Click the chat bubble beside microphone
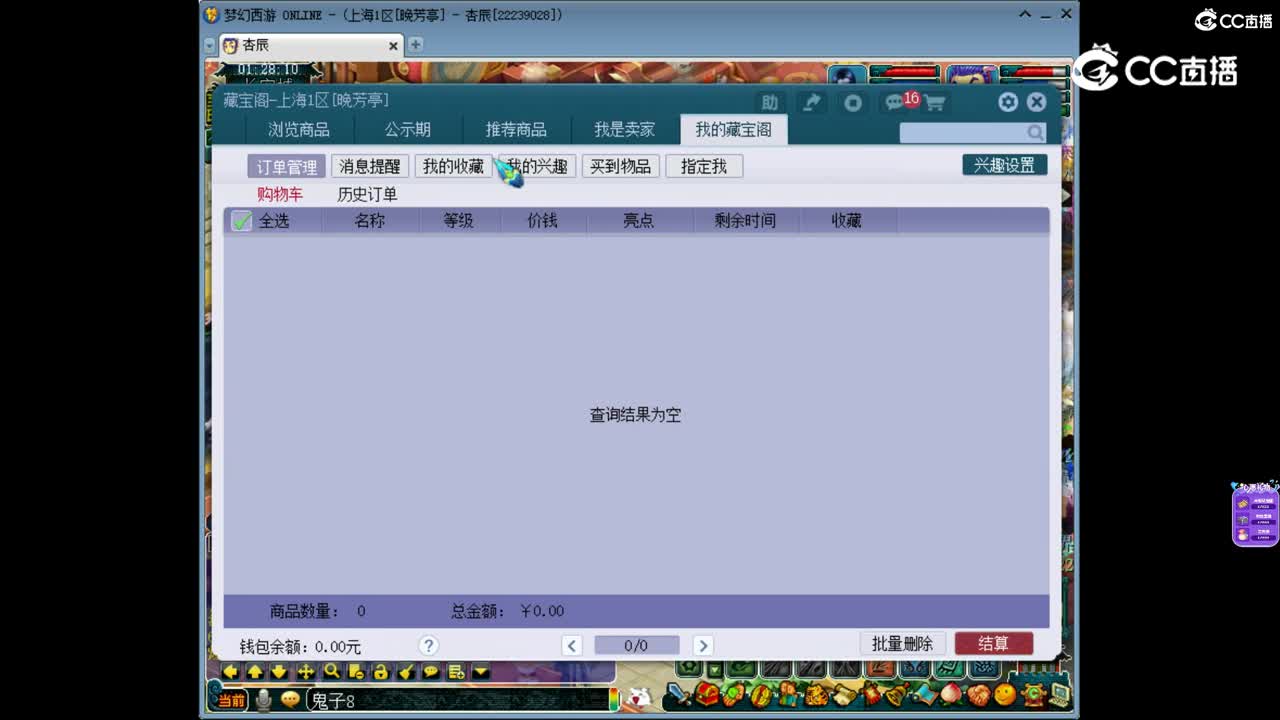This screenshot has width=1280, height=720. pyautogui.click(x=290, y=700)
